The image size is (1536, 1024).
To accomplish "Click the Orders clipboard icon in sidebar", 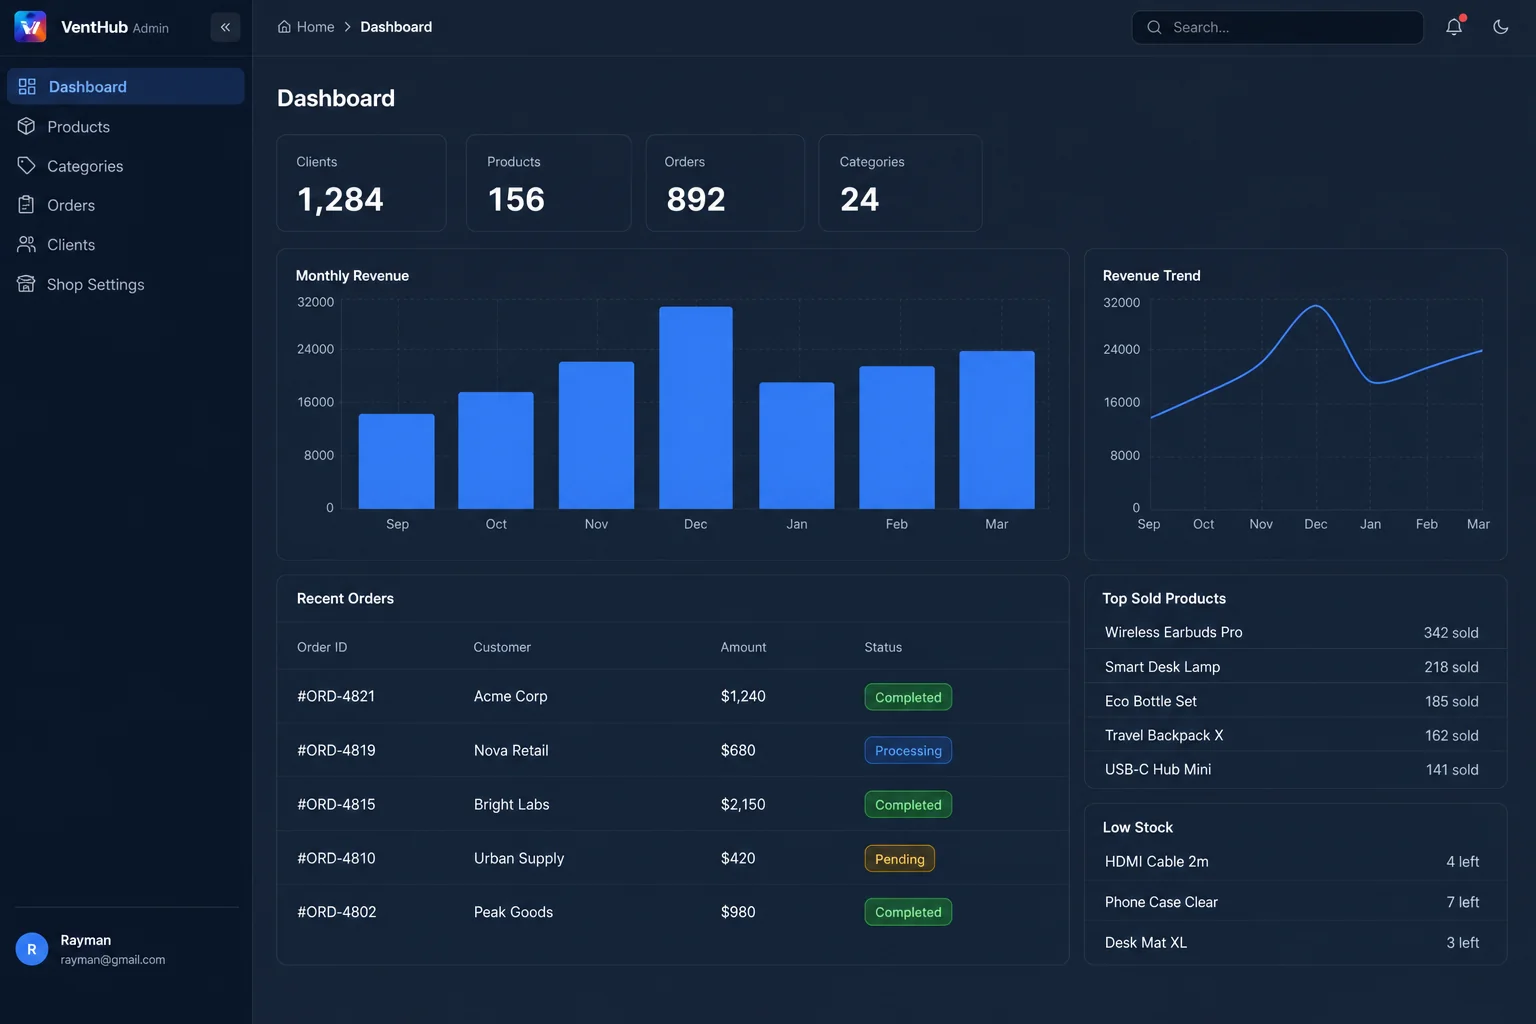I will point(27,205).
